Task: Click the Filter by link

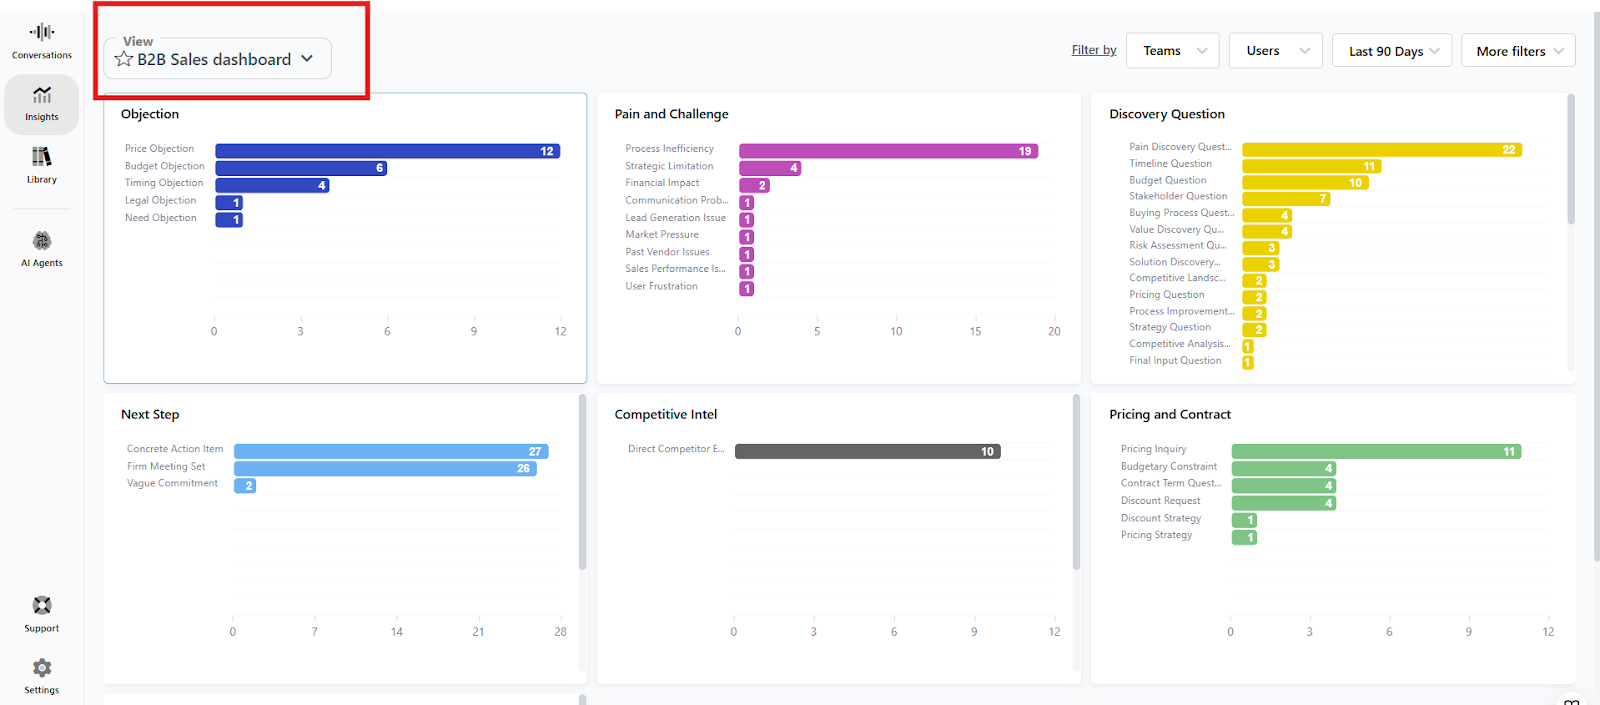Action: [1093, 50]
